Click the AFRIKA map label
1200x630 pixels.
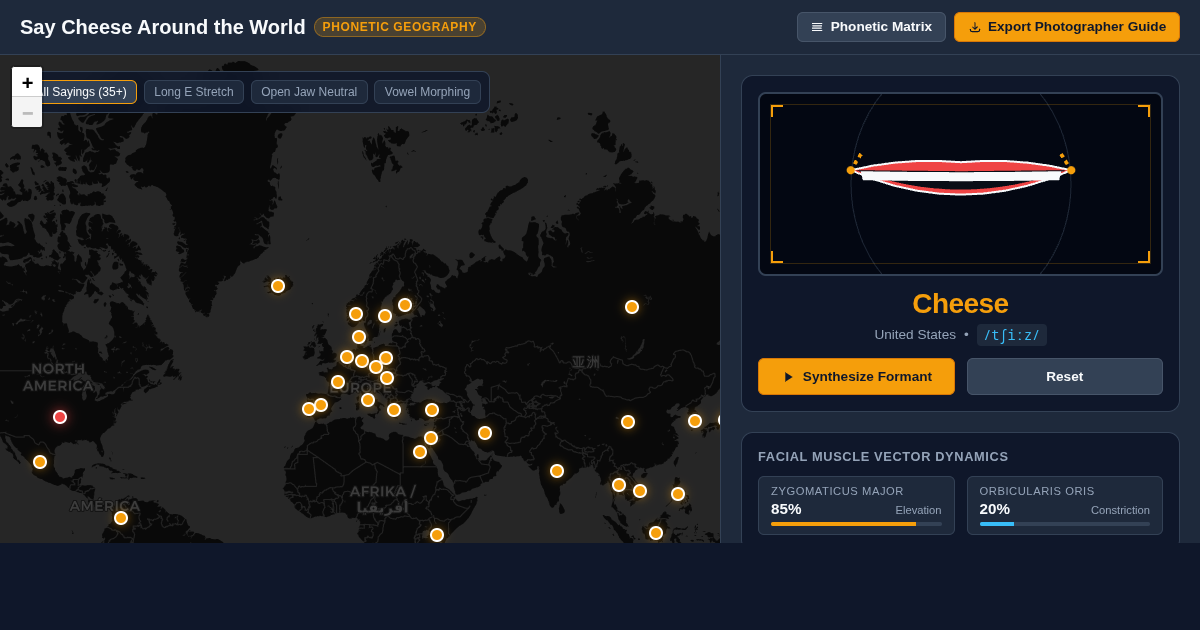[x=382, y=499]
